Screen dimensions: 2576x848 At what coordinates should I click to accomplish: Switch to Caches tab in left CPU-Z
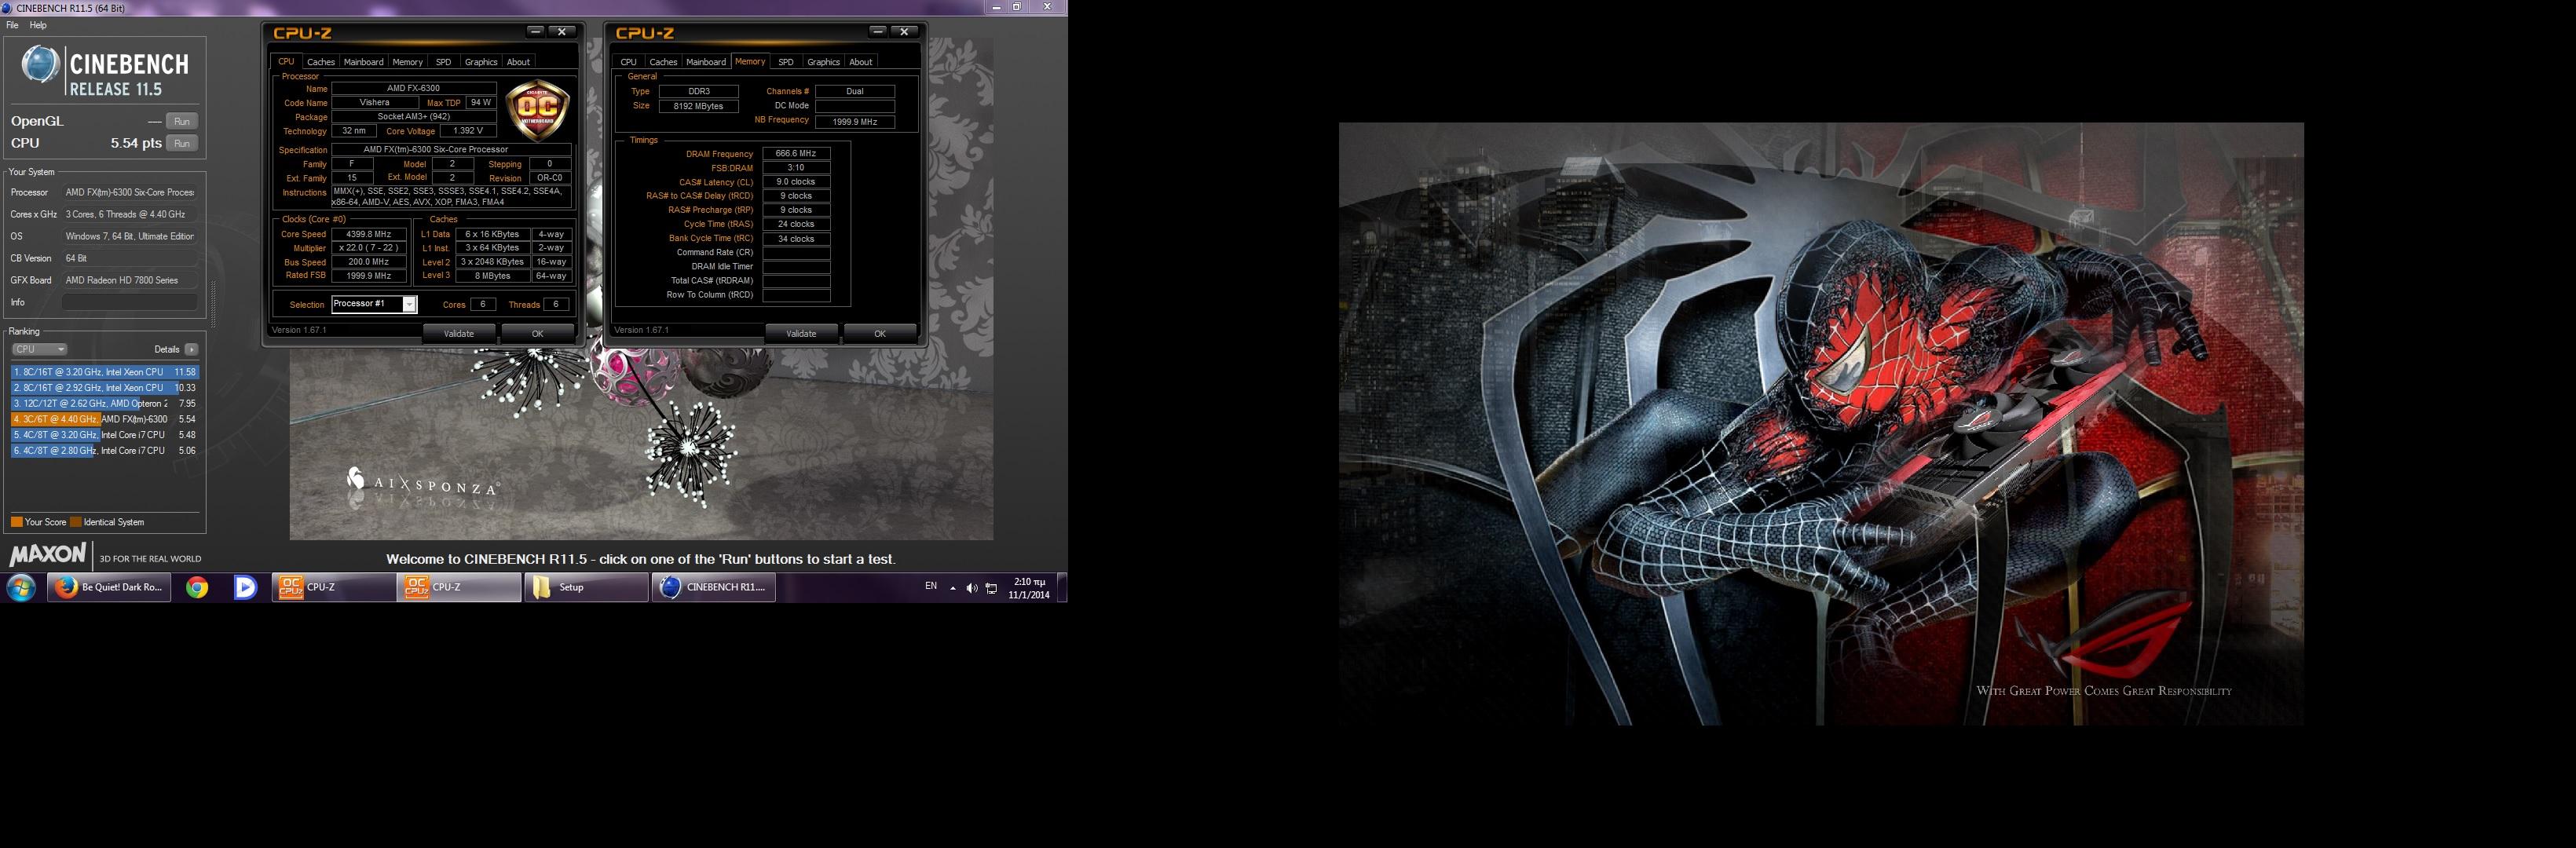click(321, 62)
